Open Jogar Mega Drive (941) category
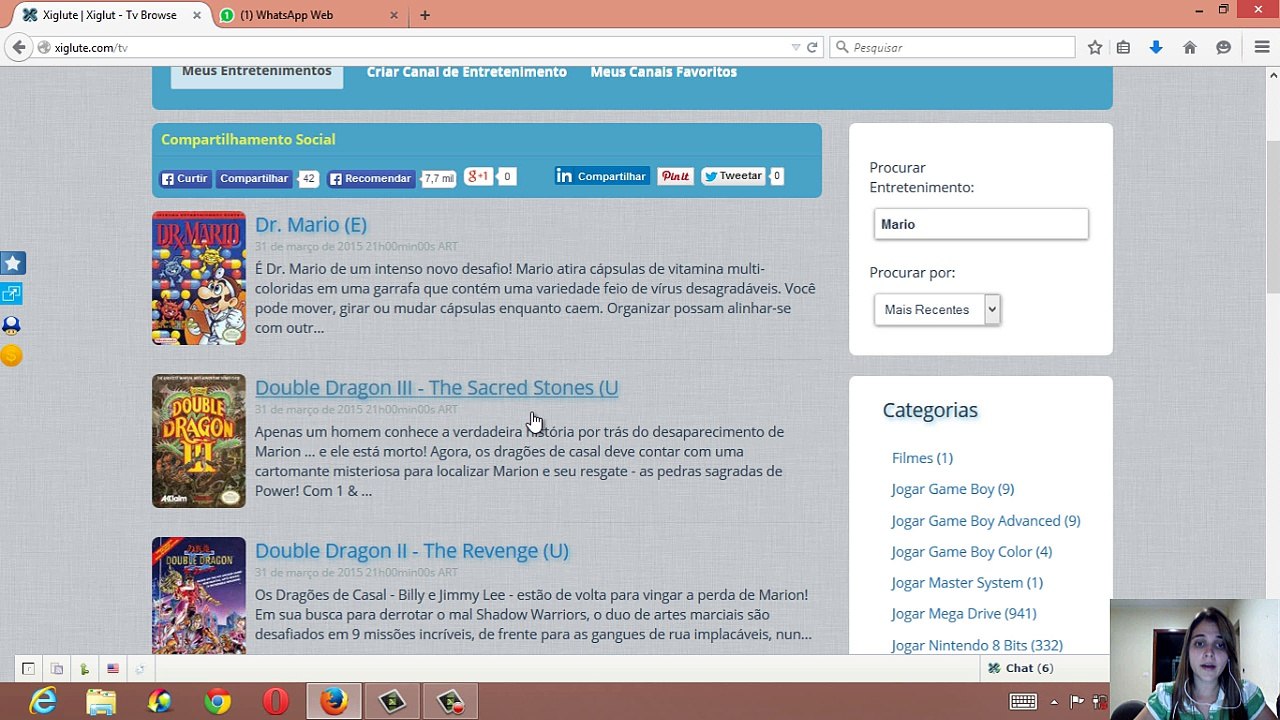Image resolution: width=1280 pixels, height=720 pixels. 963,614
